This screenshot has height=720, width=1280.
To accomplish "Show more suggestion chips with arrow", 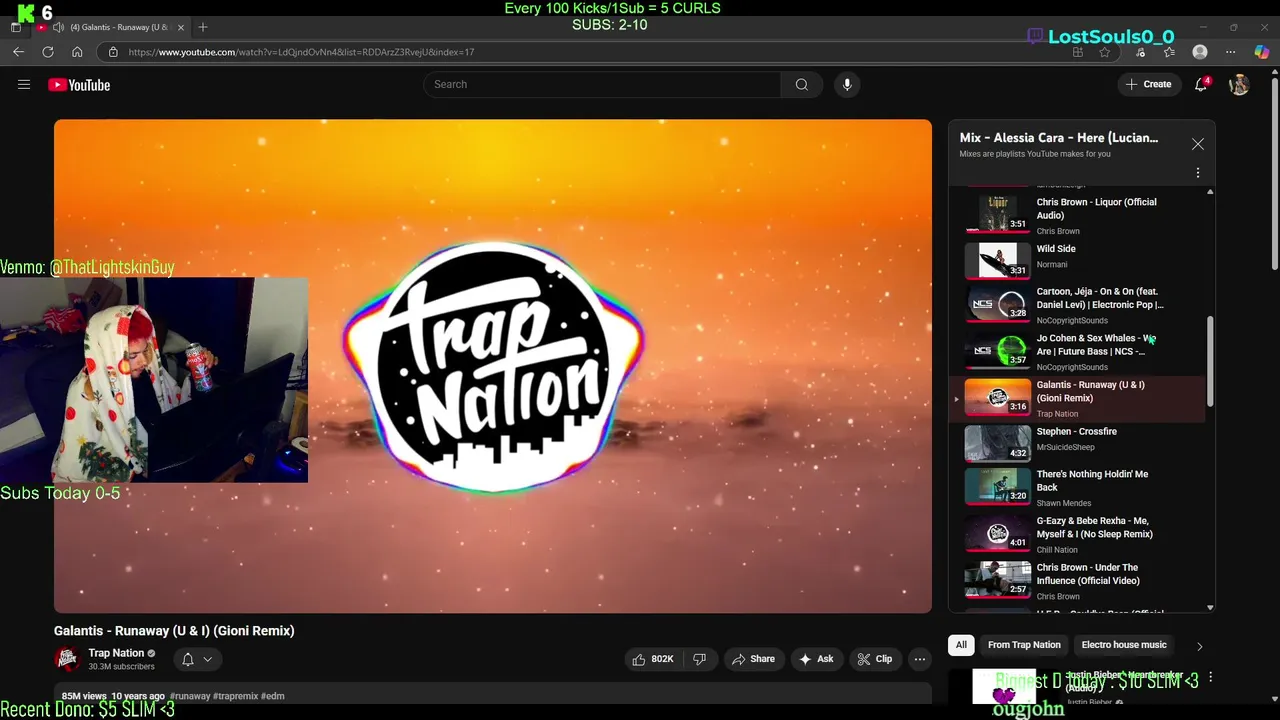I will (1199, 646).
